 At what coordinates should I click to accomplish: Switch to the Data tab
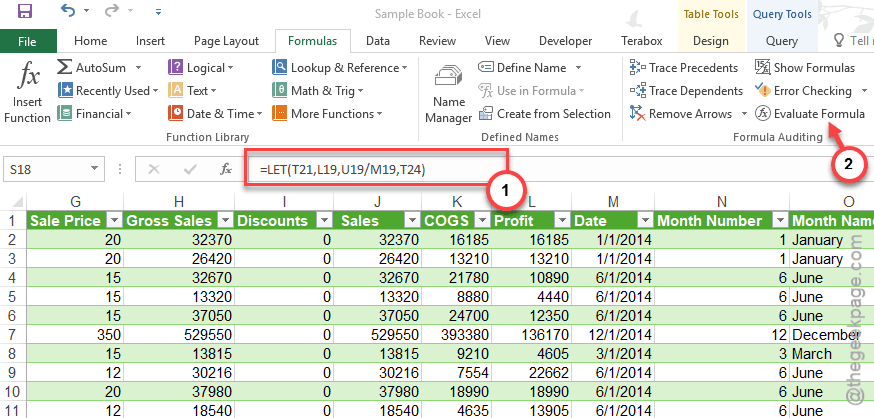(x=377, y=41)
